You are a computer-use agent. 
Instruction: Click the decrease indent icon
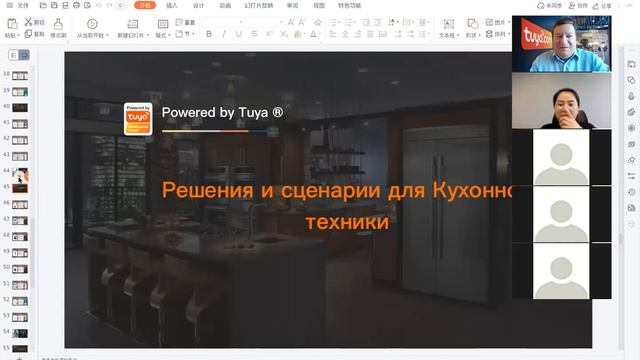point(366,22)
